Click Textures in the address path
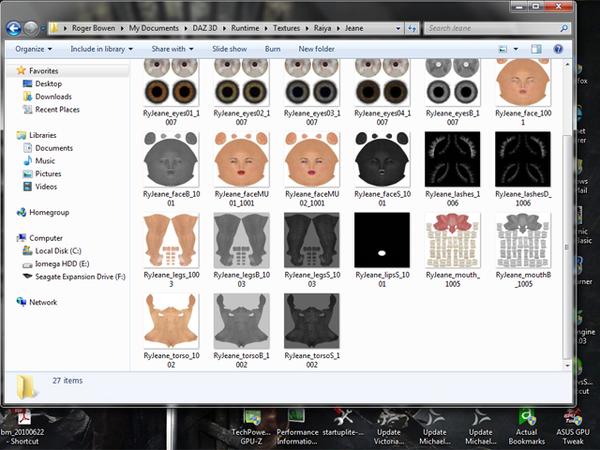Screen dimensions: 600x450 click(286, 28)
